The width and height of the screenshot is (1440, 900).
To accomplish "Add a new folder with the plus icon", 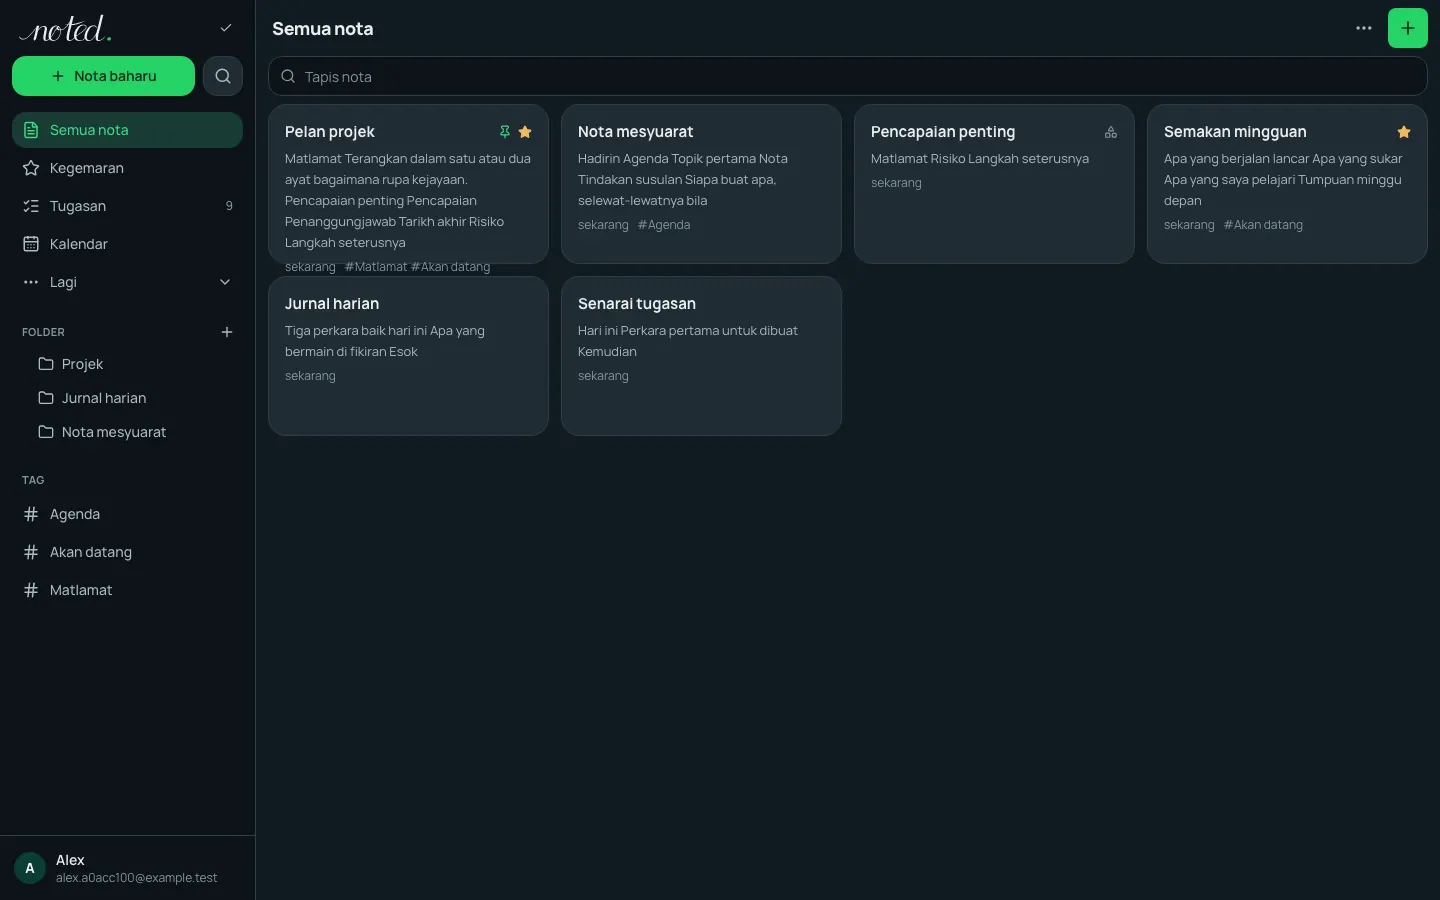I will click(227, 332).
